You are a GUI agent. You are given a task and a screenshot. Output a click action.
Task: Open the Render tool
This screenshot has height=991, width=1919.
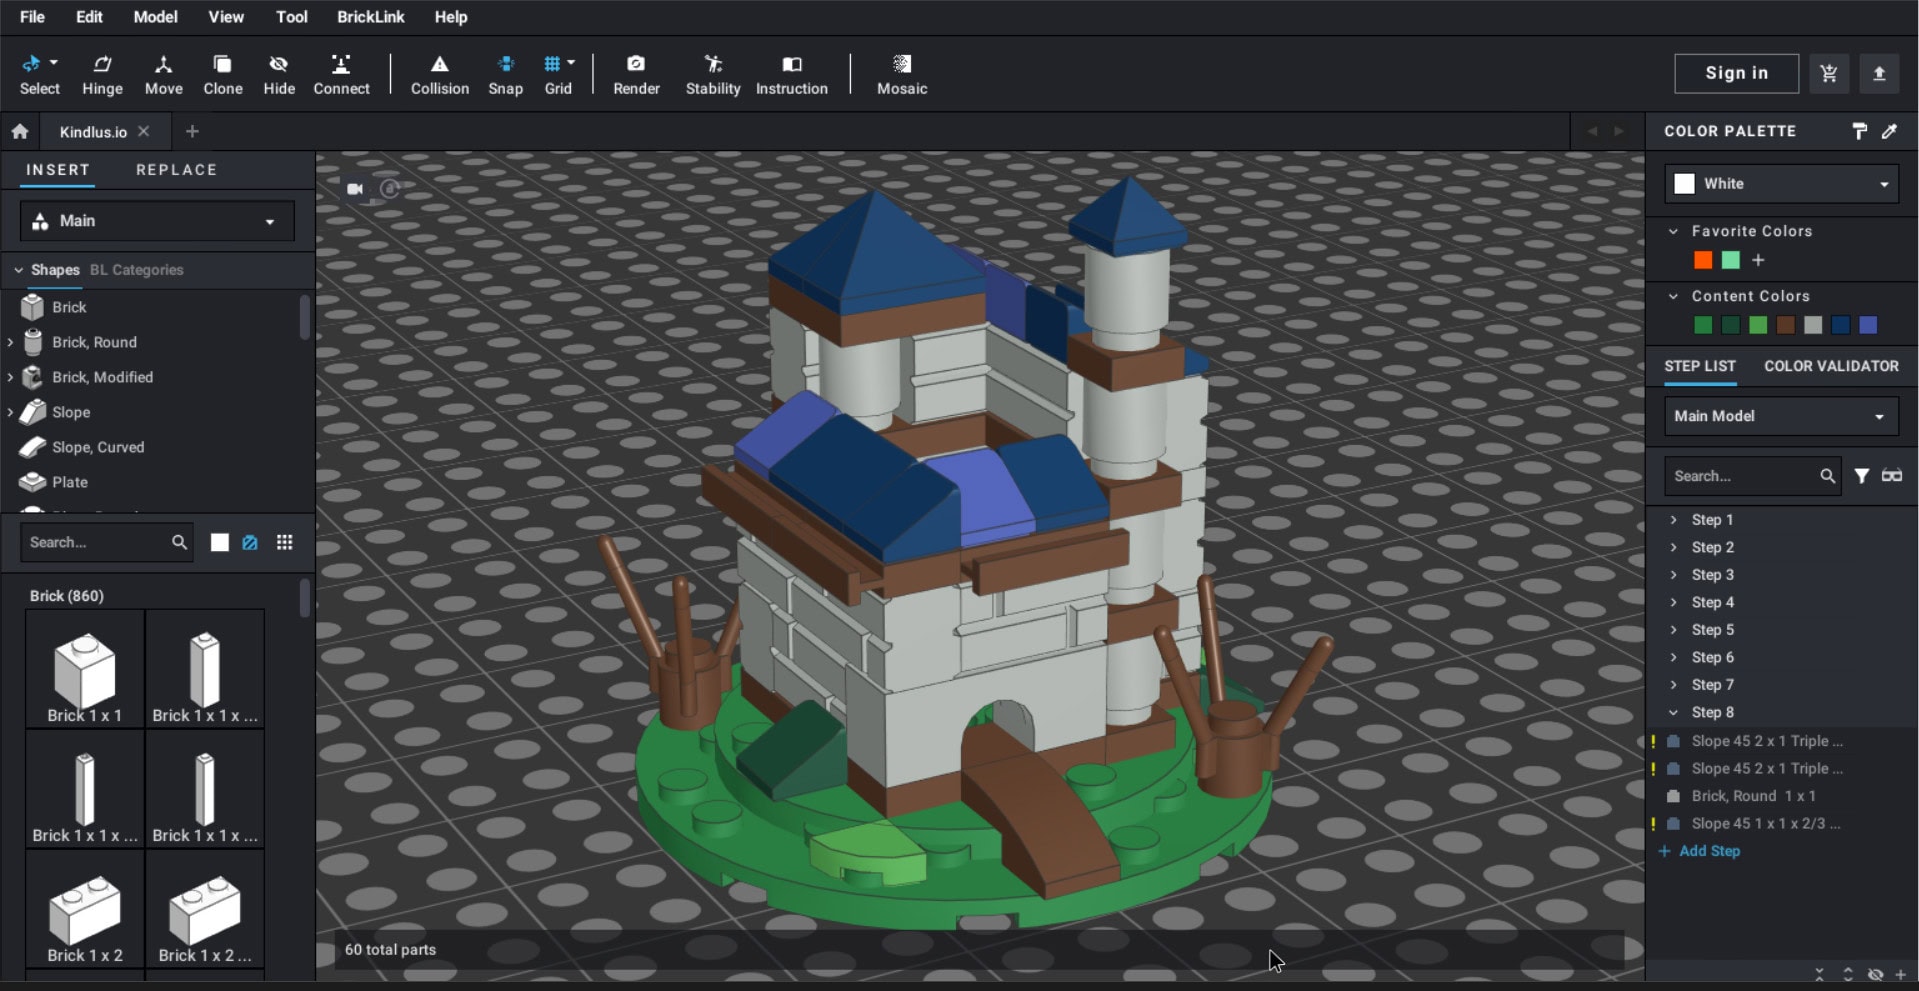(x=636, y=74)
